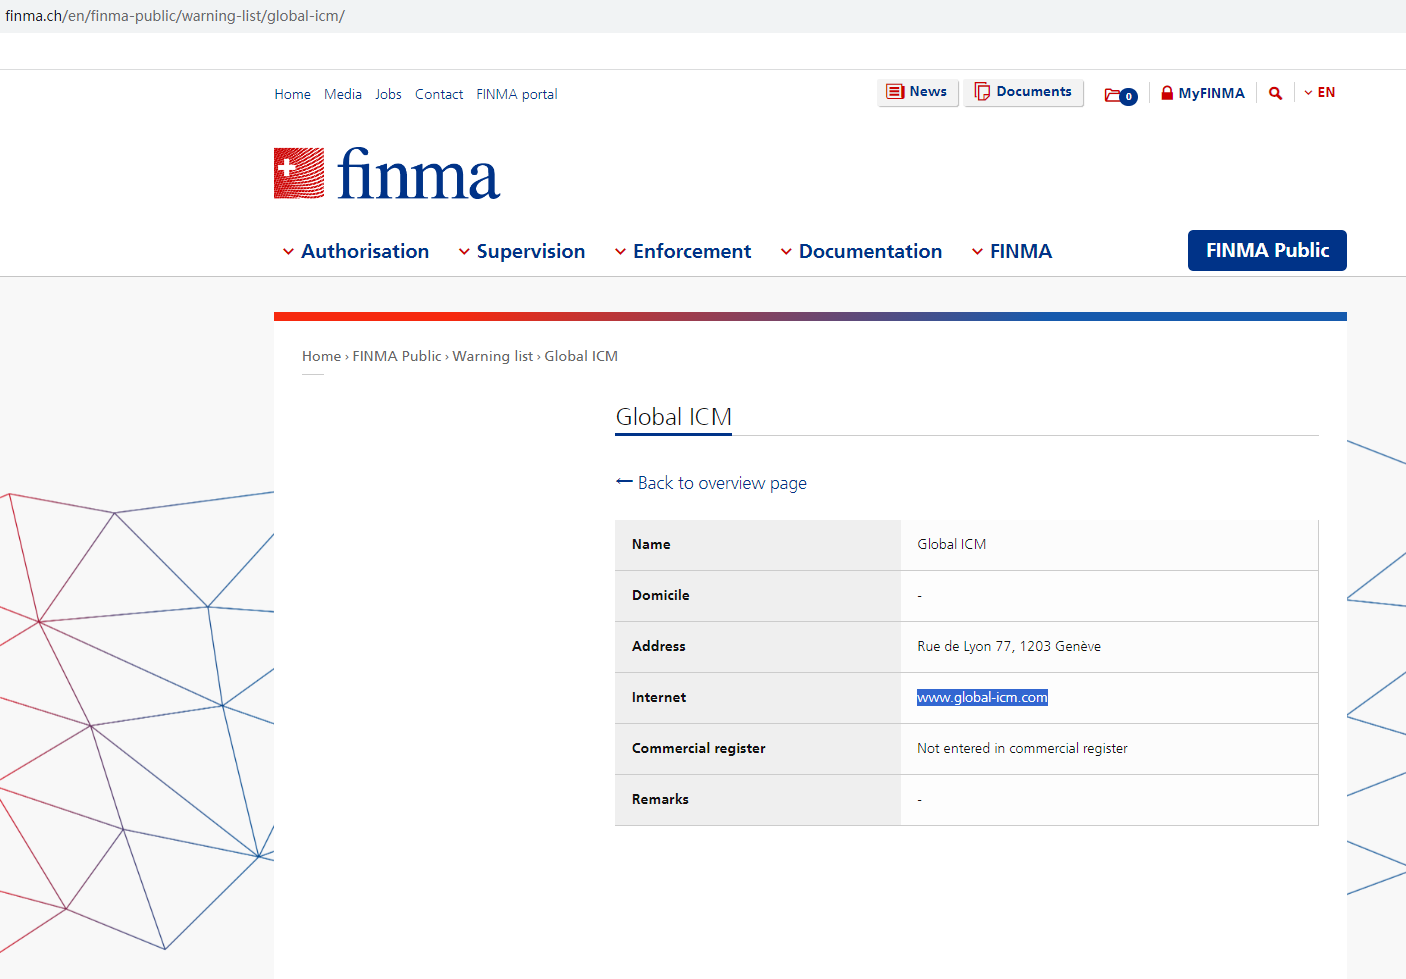Click the Documents button

tap(1023, 92)
